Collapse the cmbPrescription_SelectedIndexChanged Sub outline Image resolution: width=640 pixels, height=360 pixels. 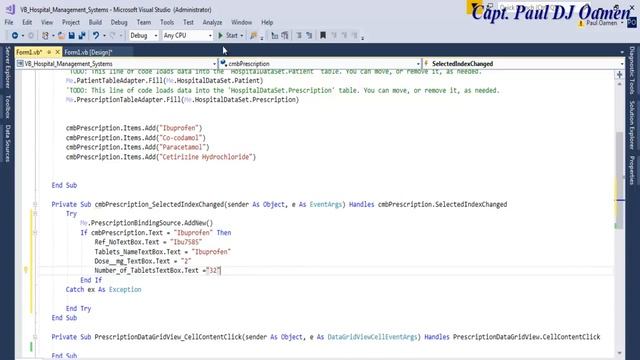click(x=35, y=204)
